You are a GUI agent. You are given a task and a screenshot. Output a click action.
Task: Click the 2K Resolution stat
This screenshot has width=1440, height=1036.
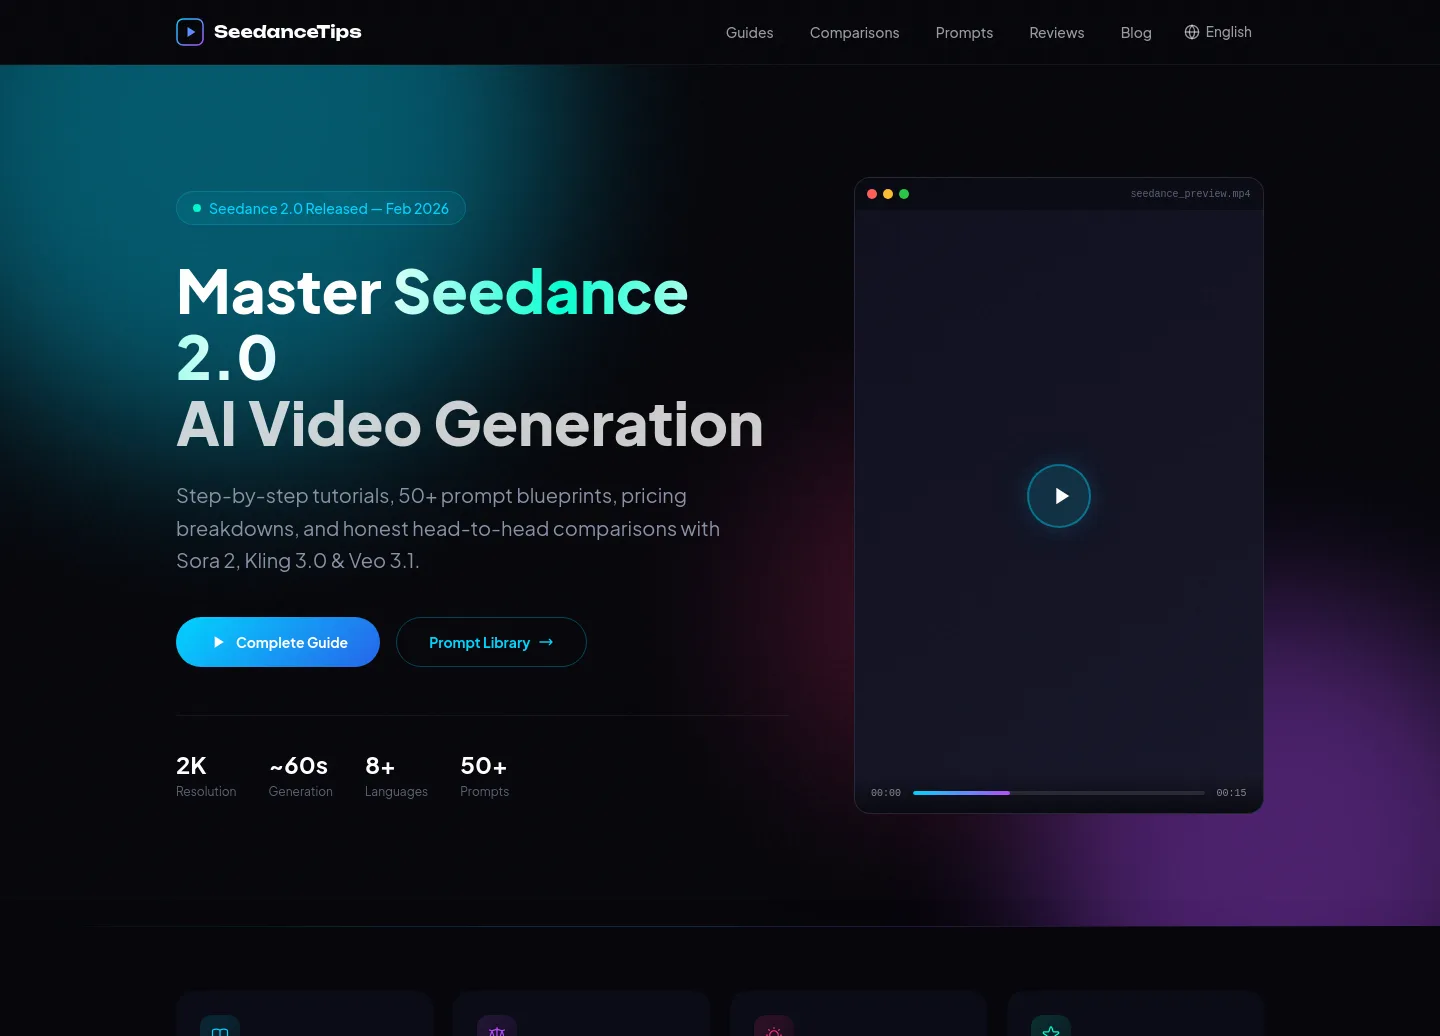coord(206,776)
